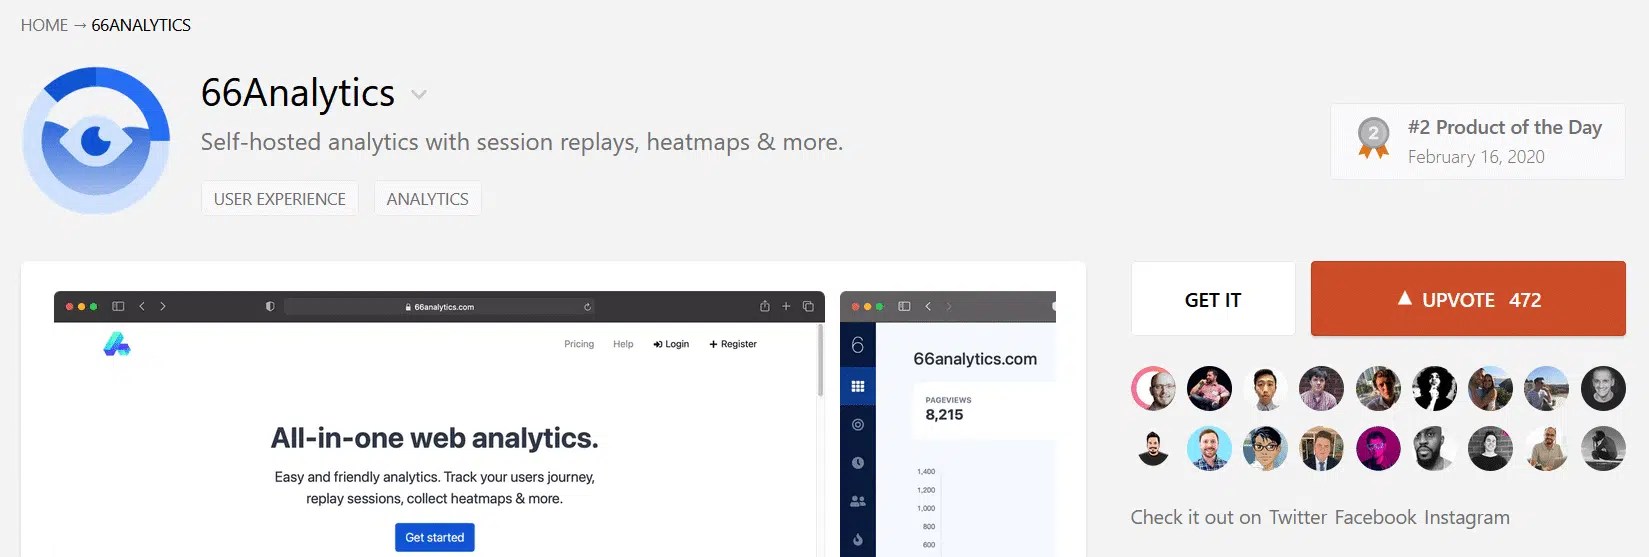The width and height of the screenshot is (1649, 557).
Task: Click the 'February 16, 2020' date text
Action: [x=1476, y=157]
